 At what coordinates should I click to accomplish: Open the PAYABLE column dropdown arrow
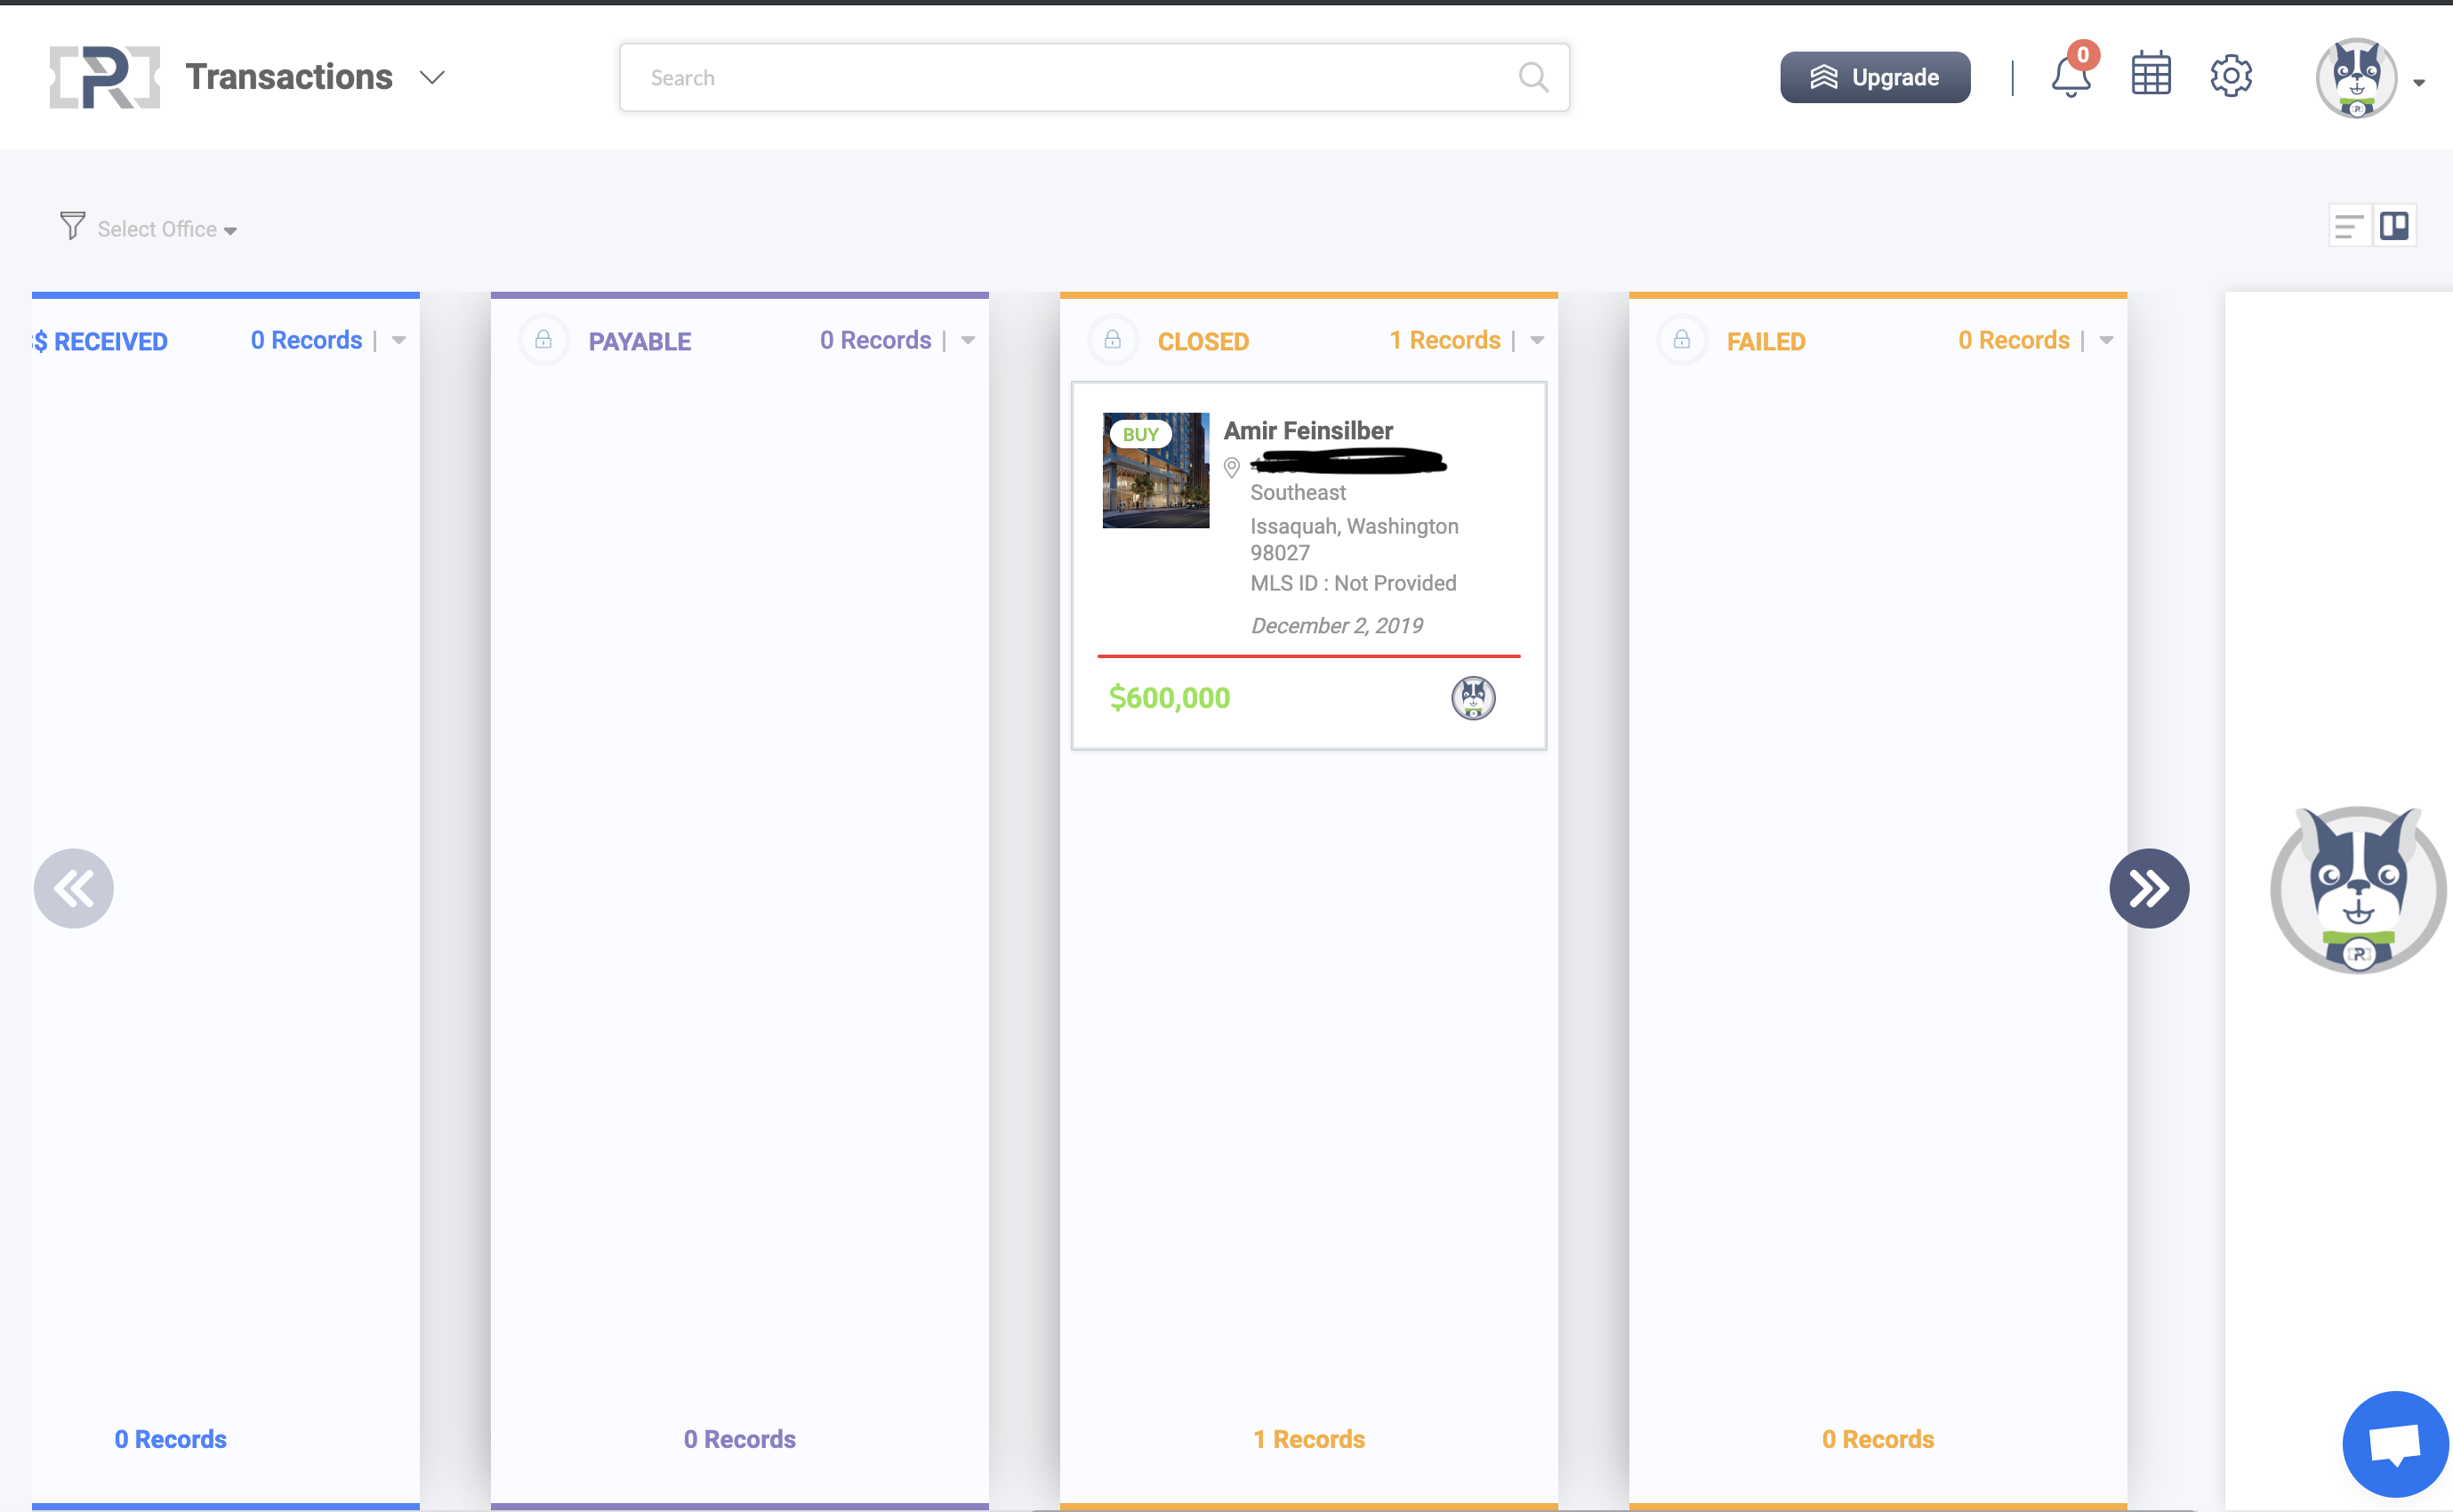[x=967, y=340]
